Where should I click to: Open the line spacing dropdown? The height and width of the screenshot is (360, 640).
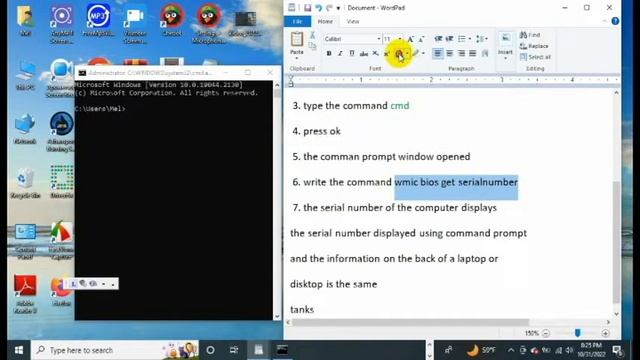point(482,39)
